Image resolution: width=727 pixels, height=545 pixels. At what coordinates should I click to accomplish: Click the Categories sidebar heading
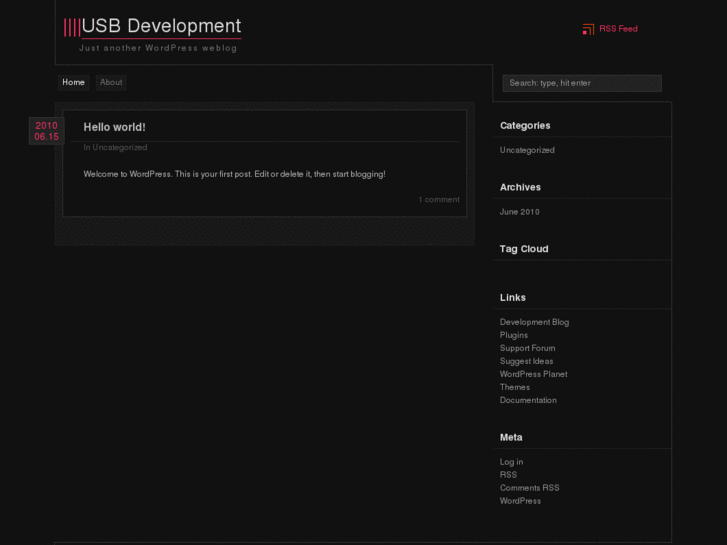(x=525, y=126)
